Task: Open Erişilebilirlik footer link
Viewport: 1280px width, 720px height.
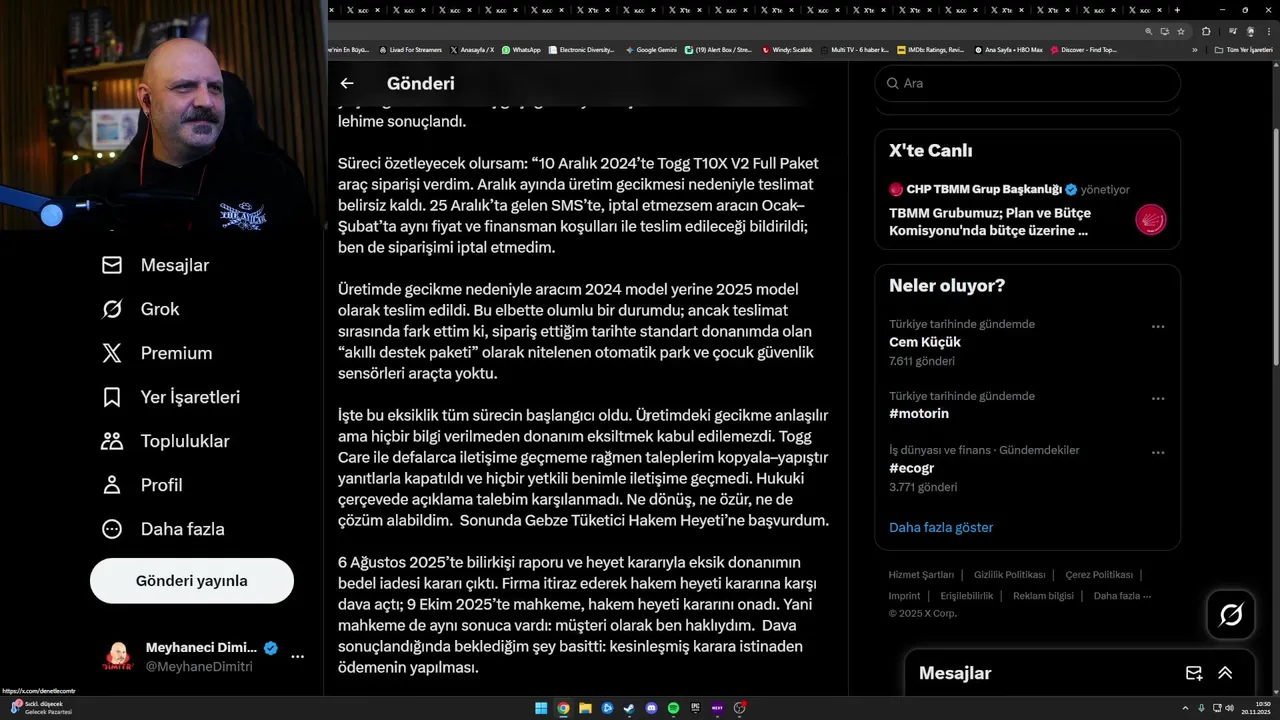Action: coord(967,596)
